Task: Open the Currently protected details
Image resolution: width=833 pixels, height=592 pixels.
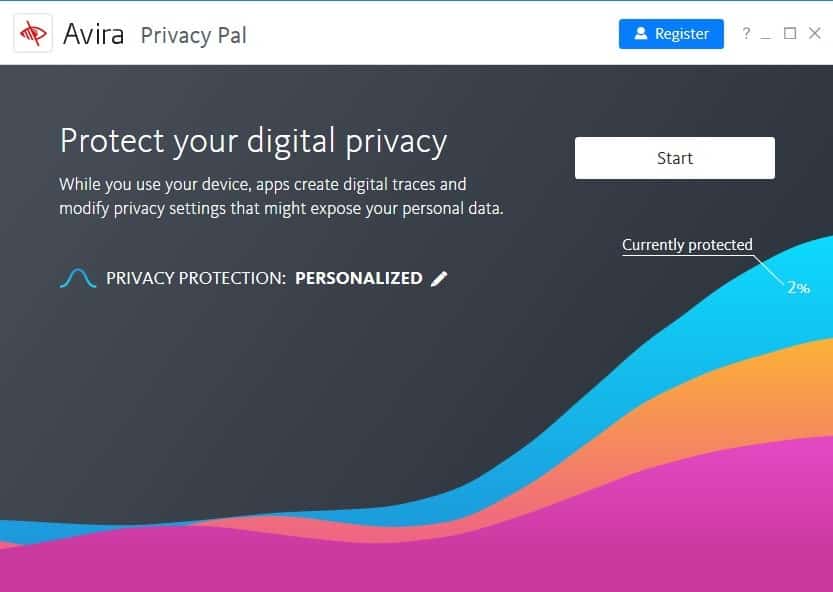Action: (x=687, y=244)
